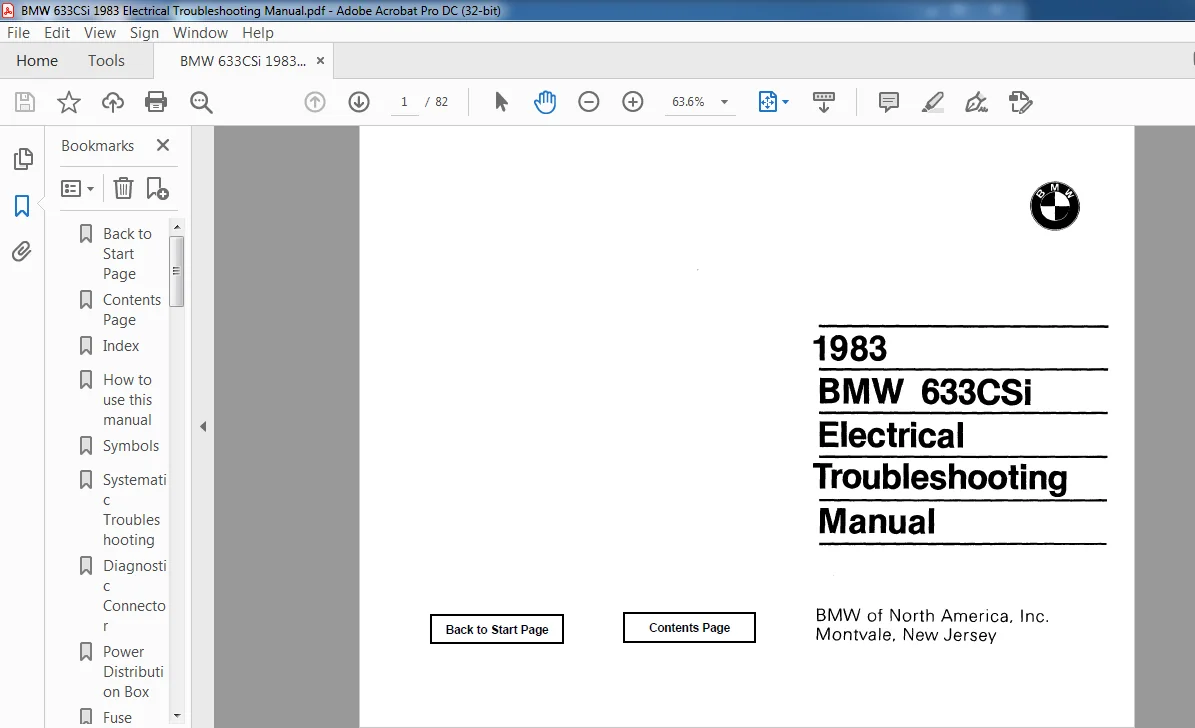1195x728 pixels.
Task: Open the Sign menu
Action: click(144, 33)
